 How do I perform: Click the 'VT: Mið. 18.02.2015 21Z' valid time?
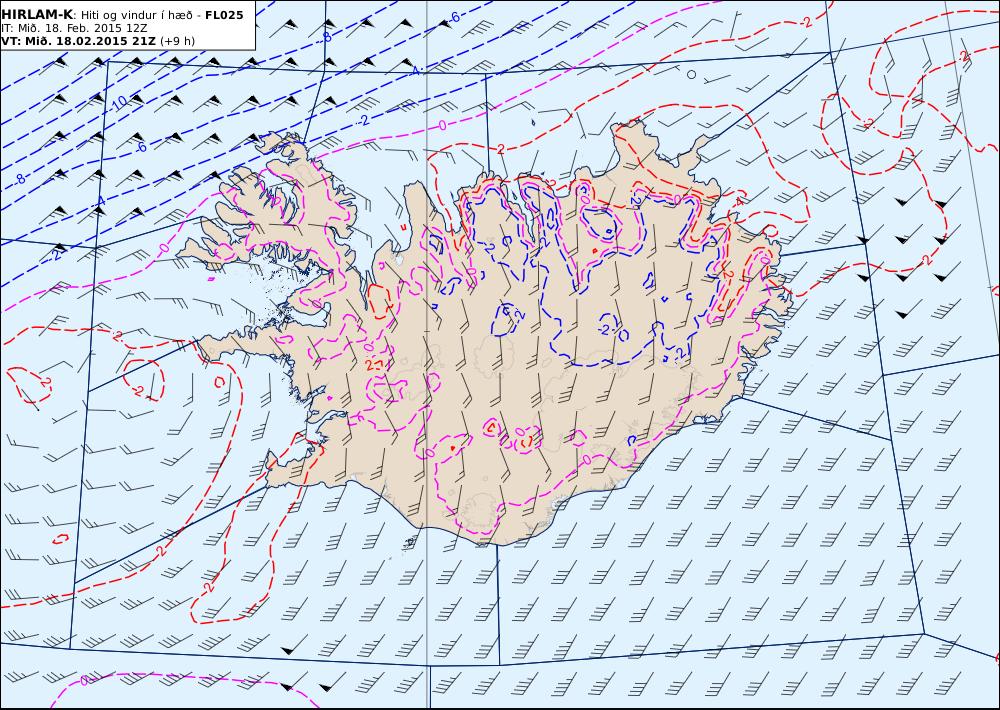coord(78,41)
